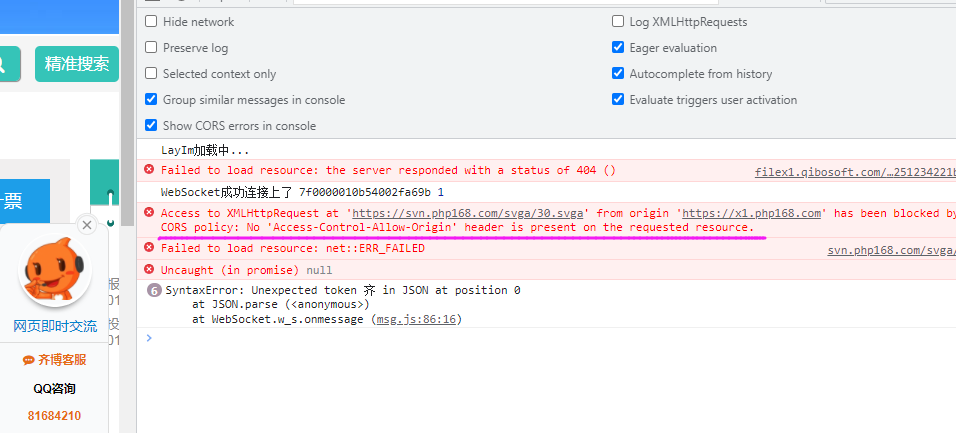
Task: Click the error icon on net::ERR_FAILED row
Action: (150, 249)
